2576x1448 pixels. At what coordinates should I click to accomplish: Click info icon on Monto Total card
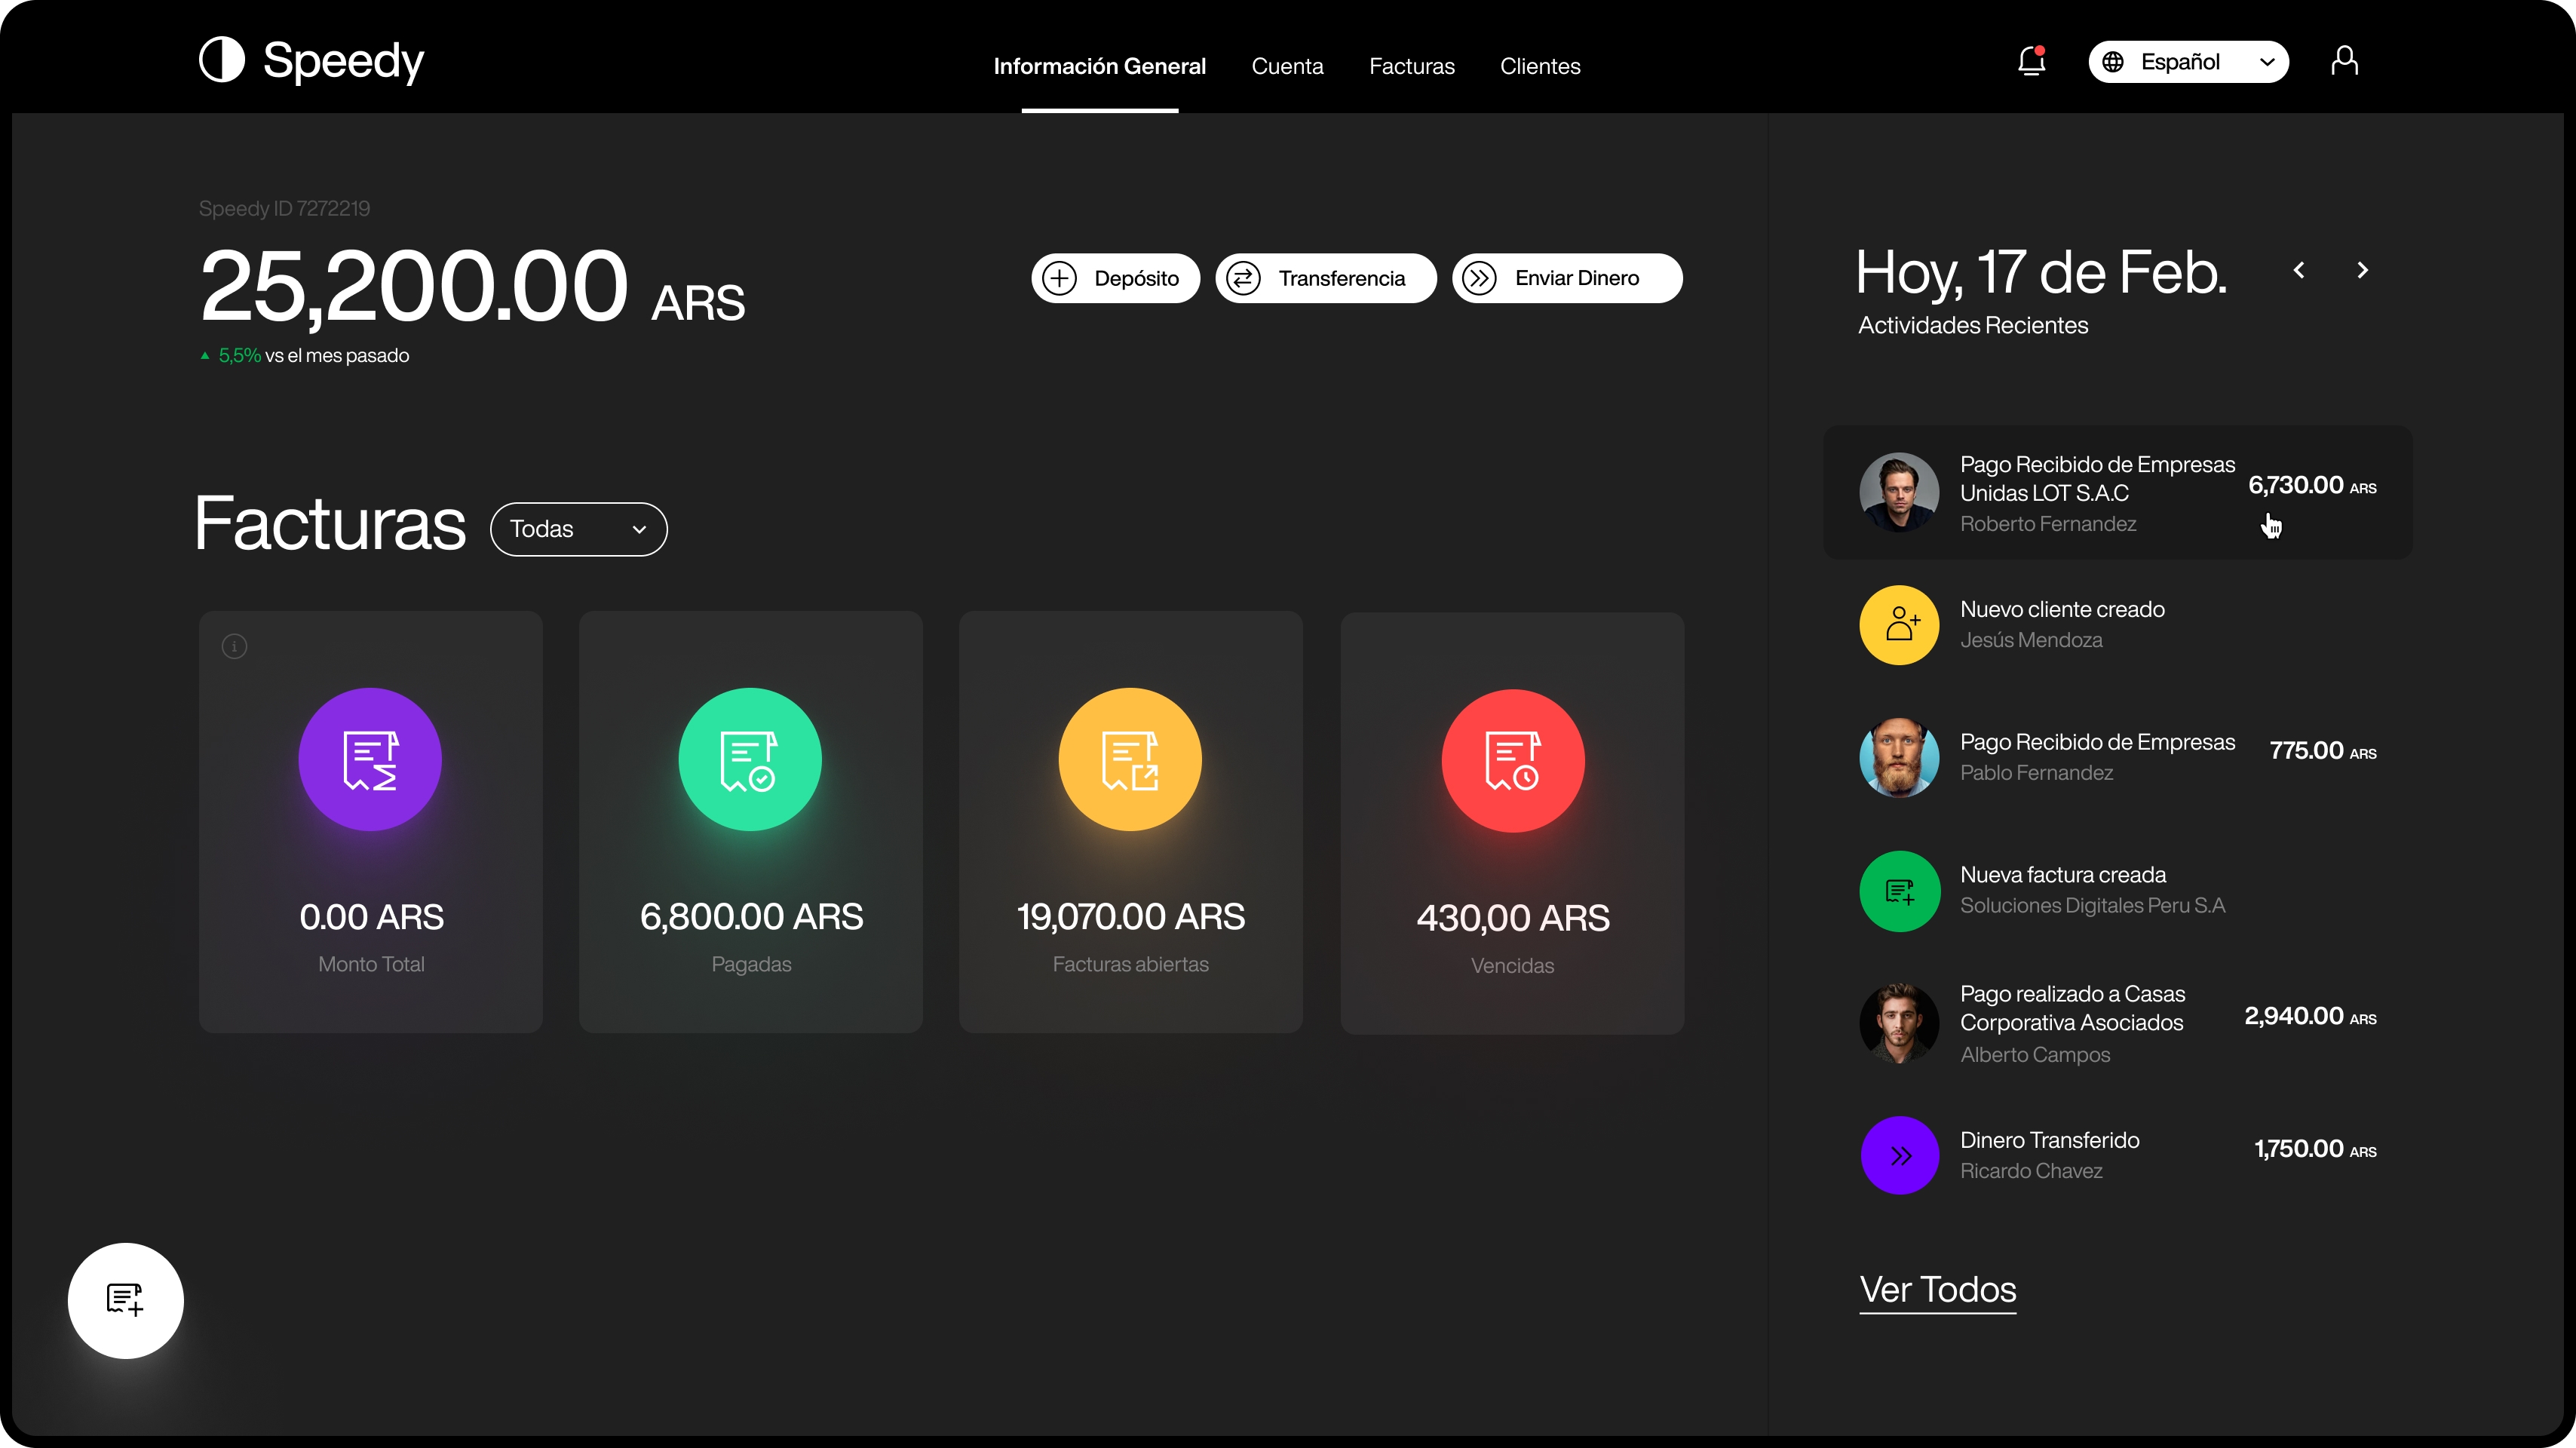click(x=234, y=646)
